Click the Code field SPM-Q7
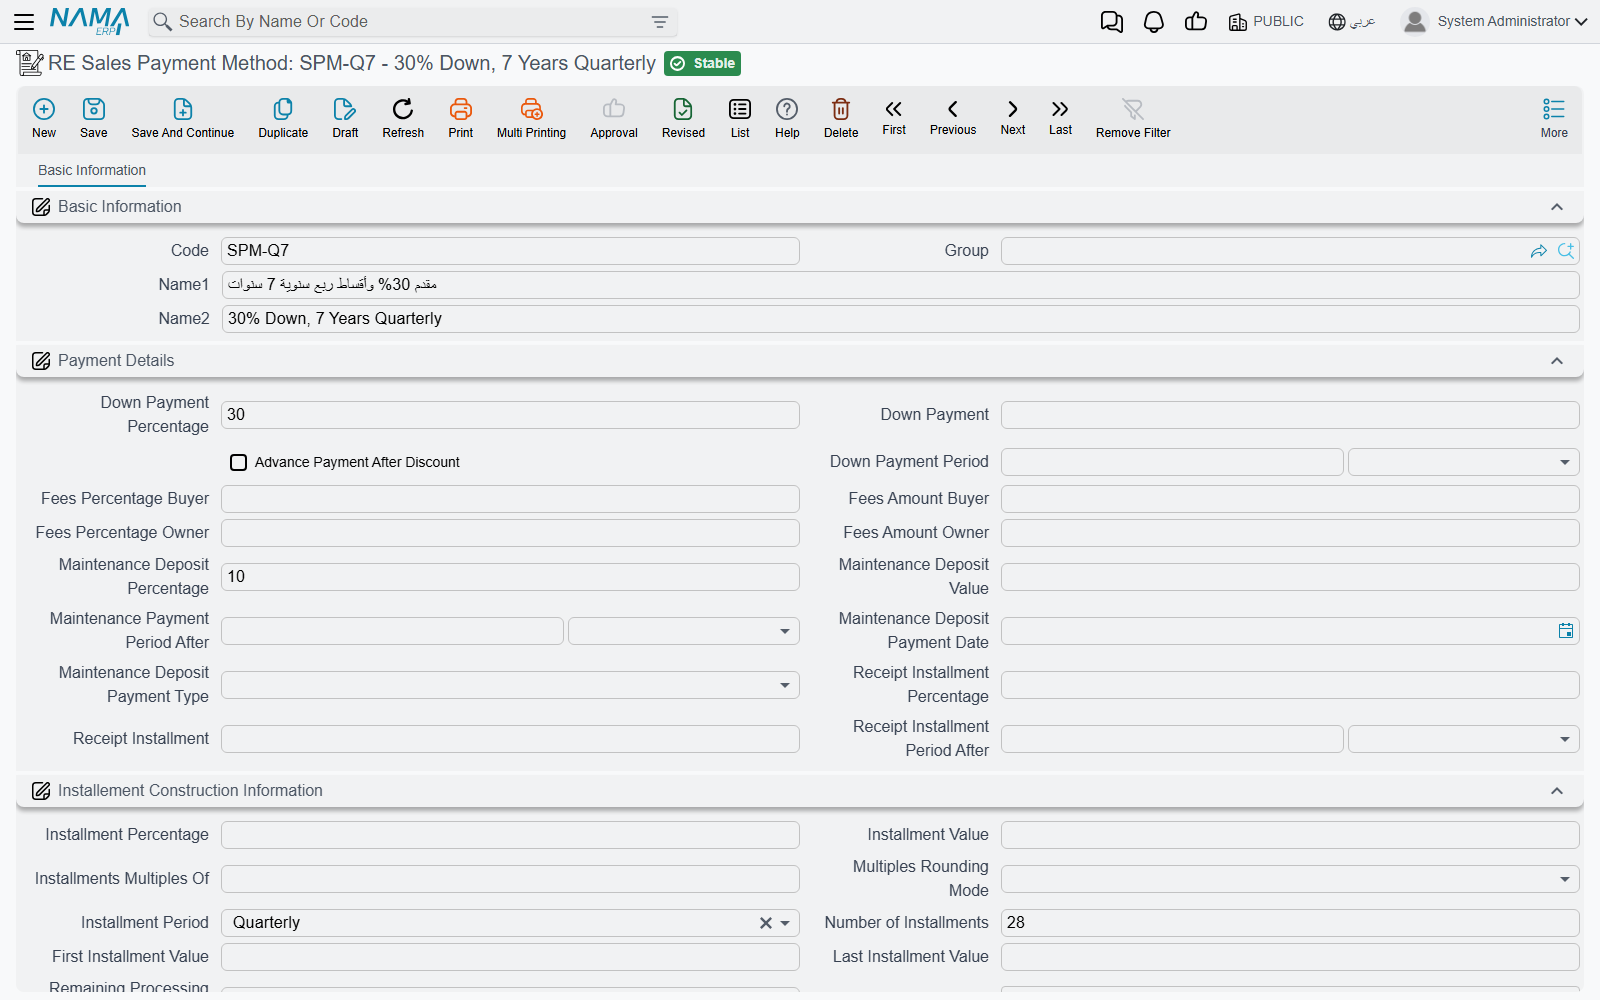The width and height of the screenshot is (1600, 1000). point(510,251)
